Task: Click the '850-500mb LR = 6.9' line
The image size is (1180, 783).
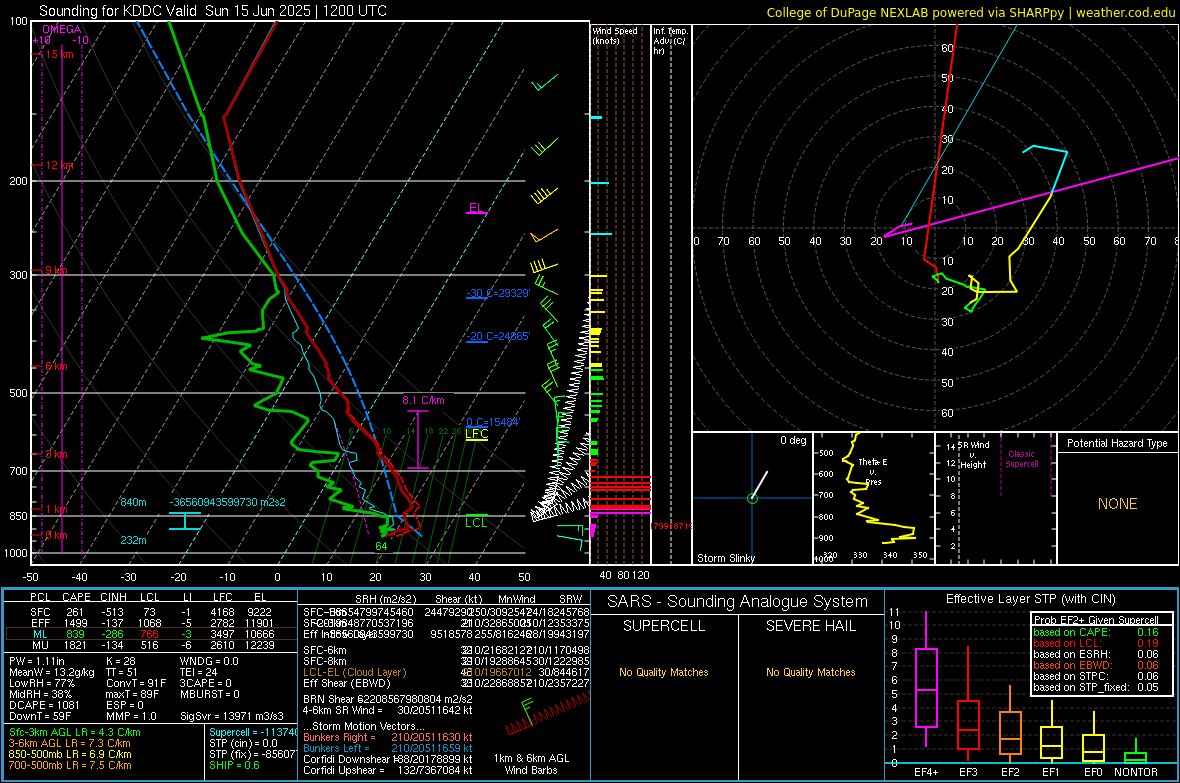Action: [70, 754]
